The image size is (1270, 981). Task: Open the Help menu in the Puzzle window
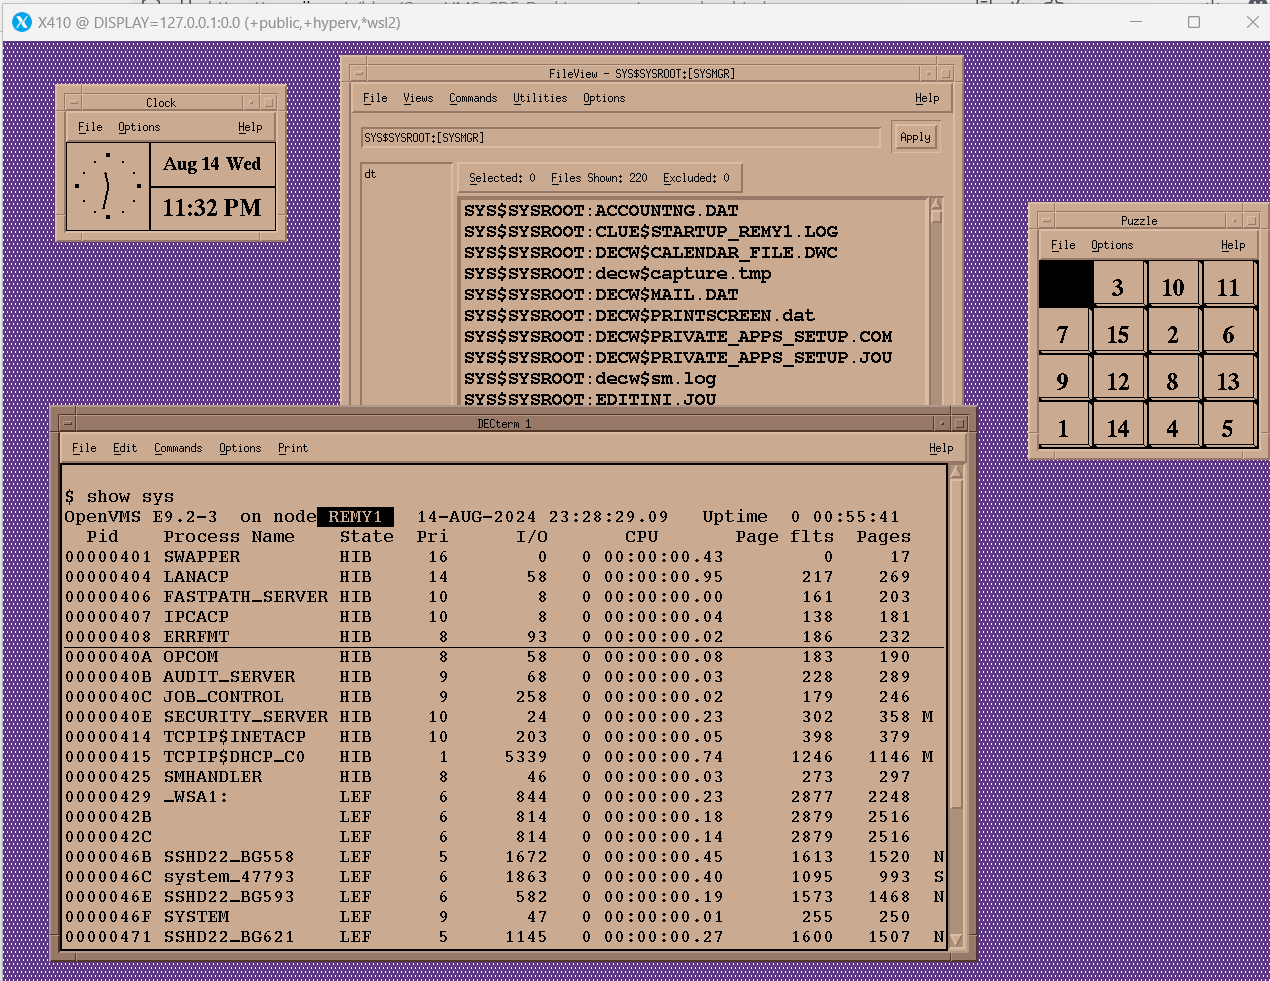(1233, 244)
